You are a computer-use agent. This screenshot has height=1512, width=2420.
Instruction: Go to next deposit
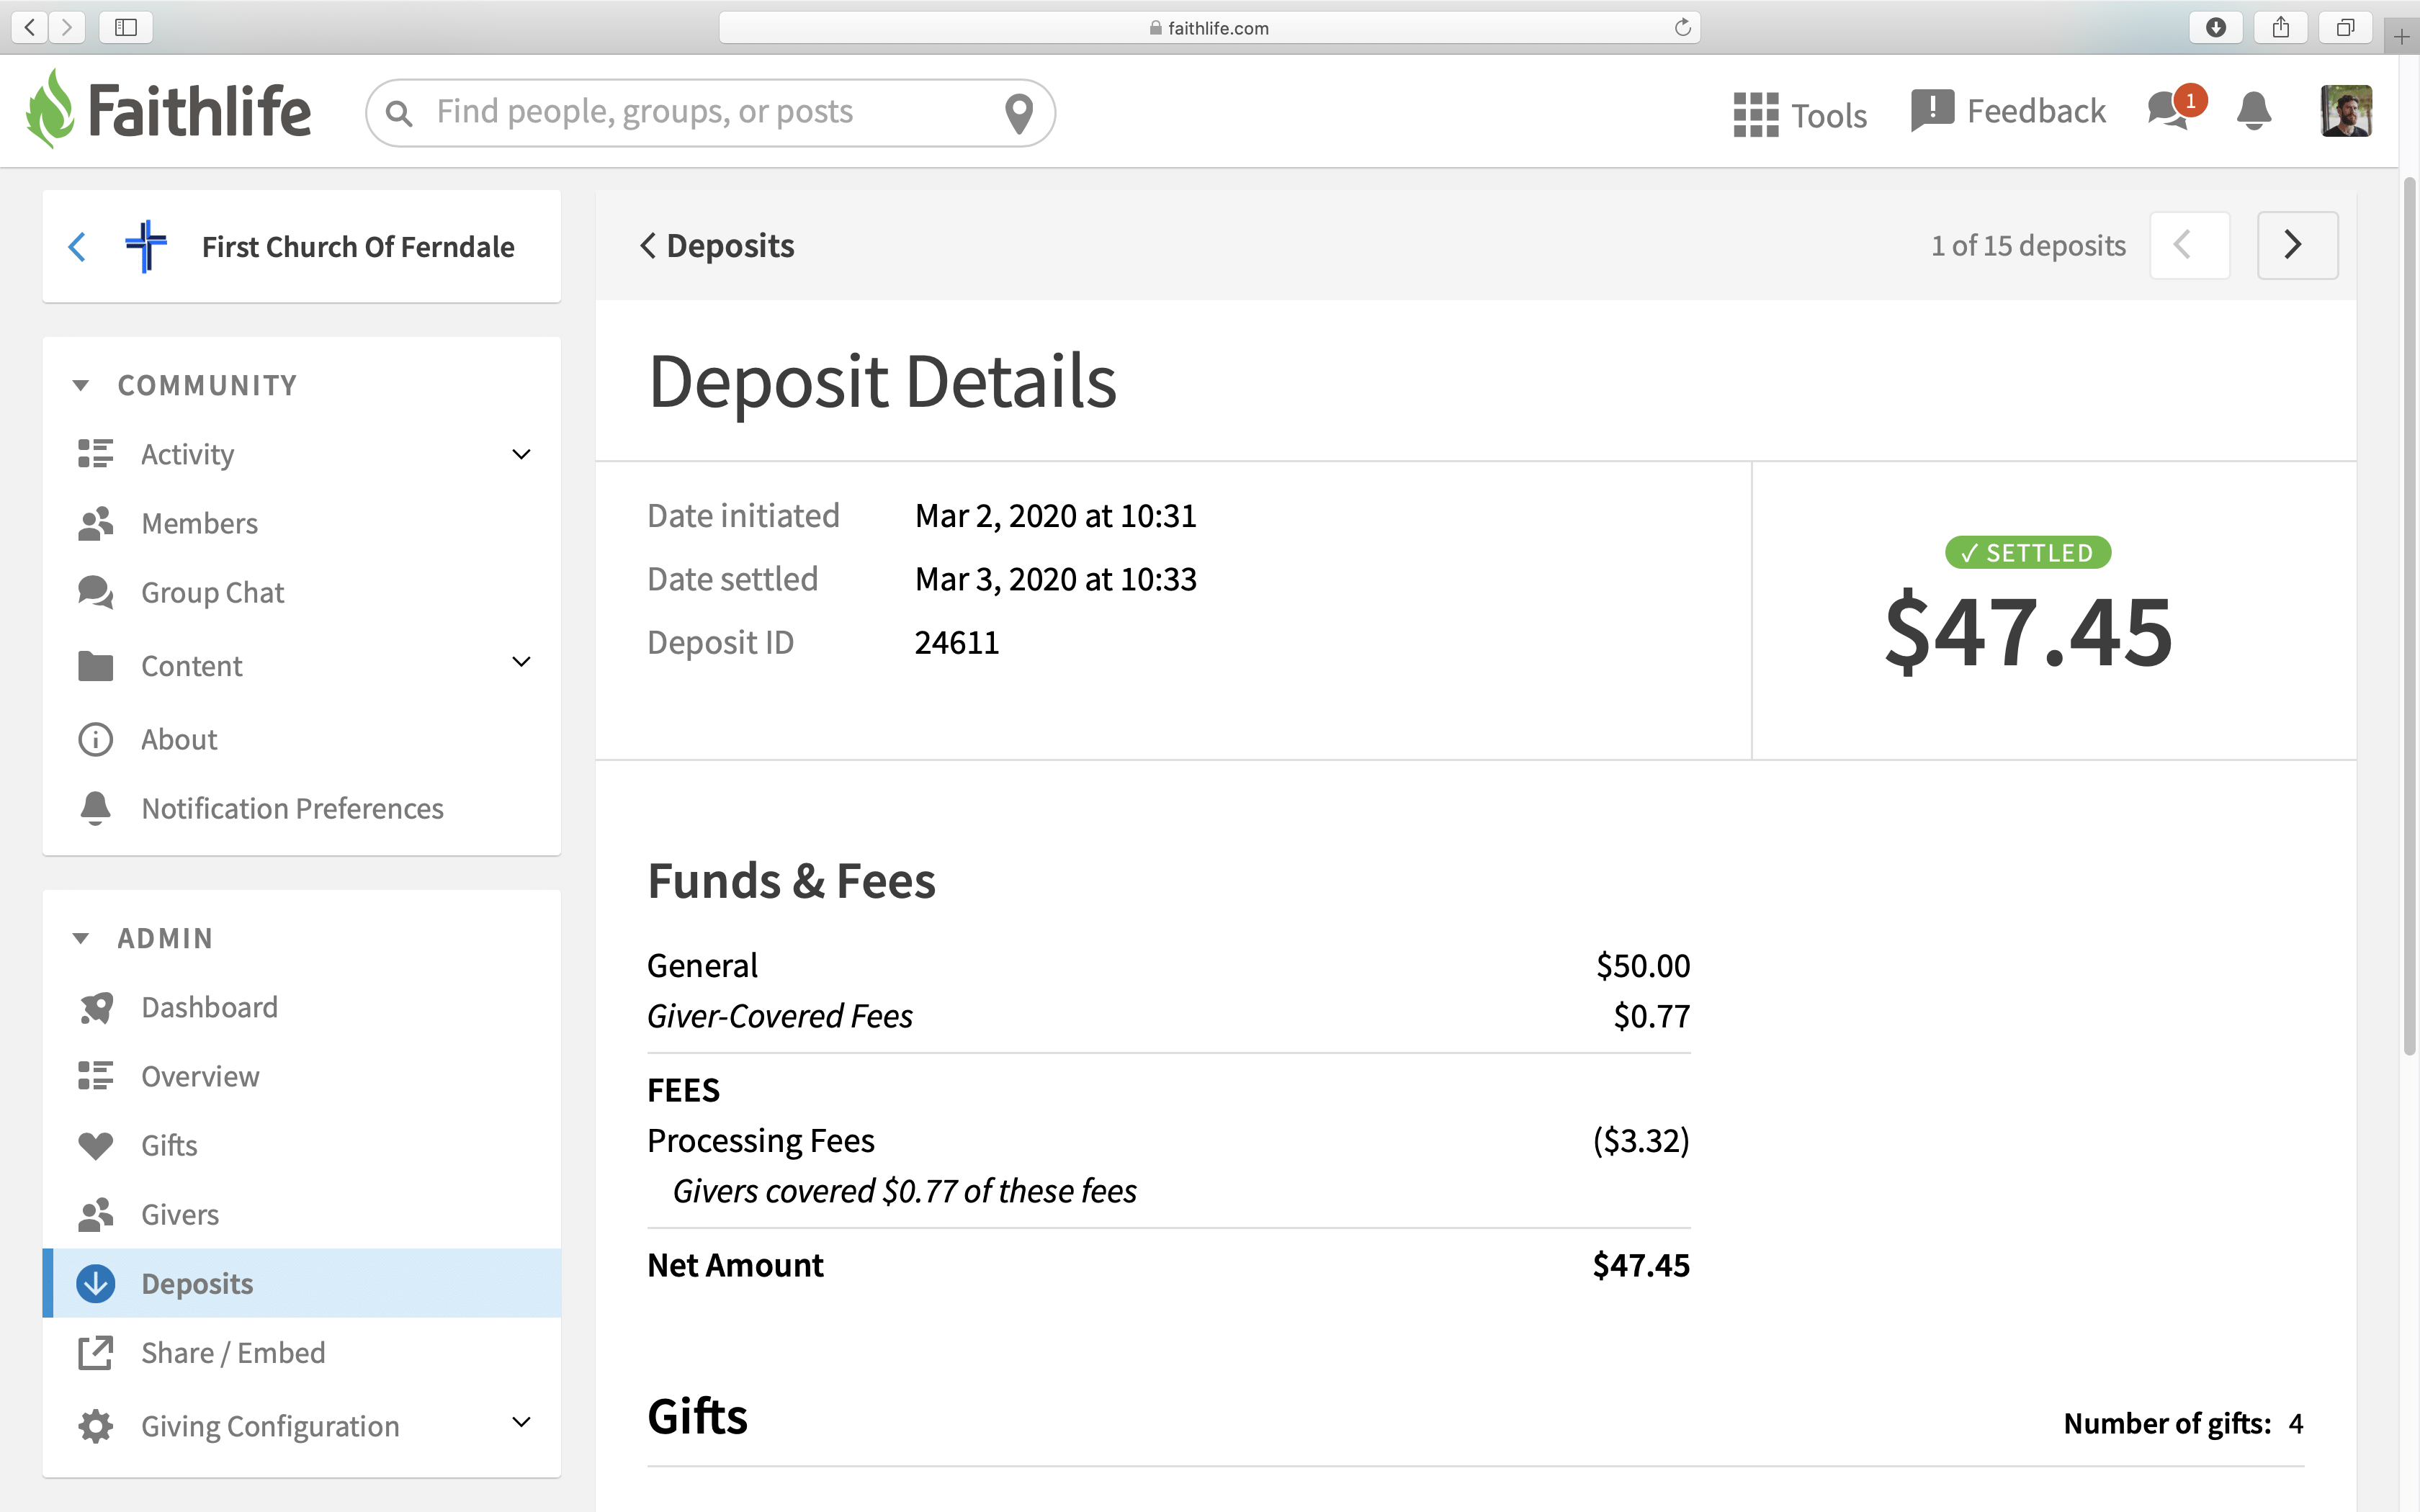[x=2297, y=245]
